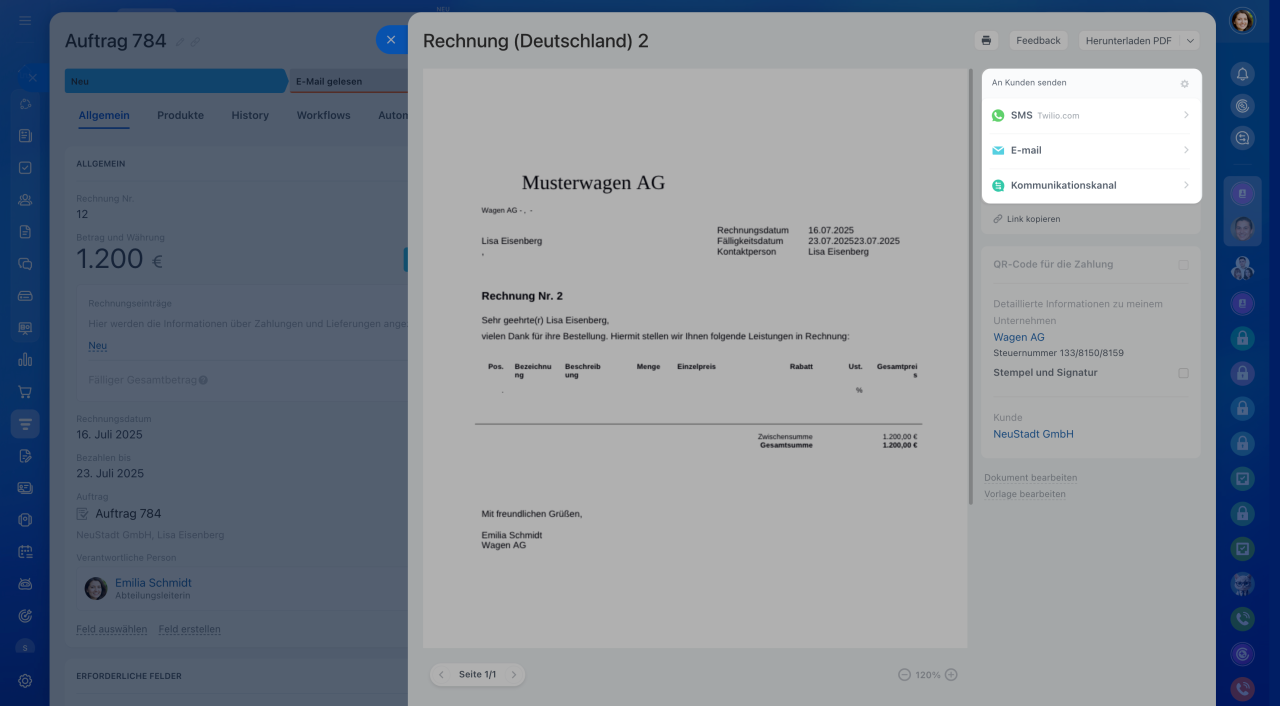Screen dimensions: 1280x706
Task: Click the green phone icon in right panel
Action: click(x=1242, y=619)
